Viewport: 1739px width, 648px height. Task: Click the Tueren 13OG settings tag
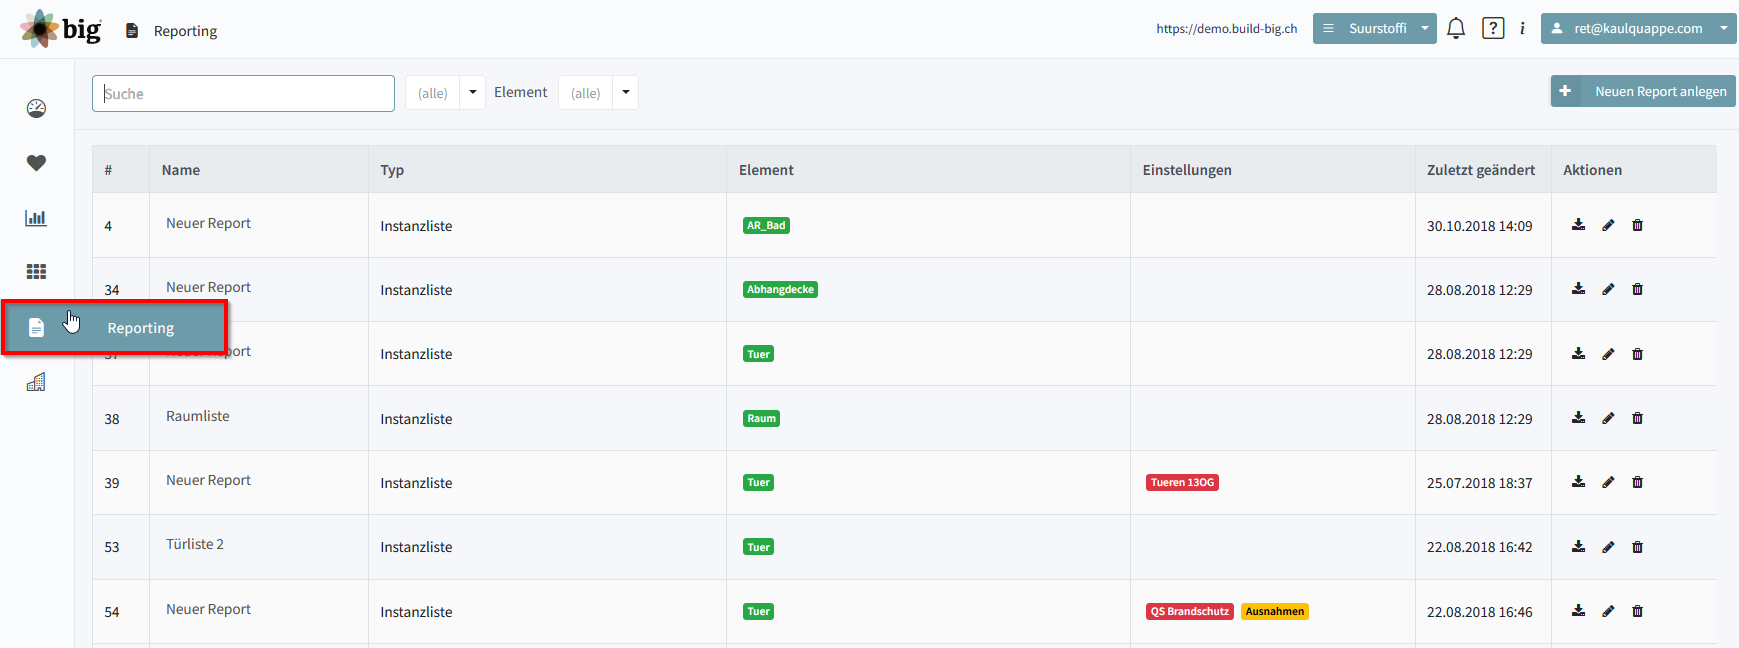tap(1182, 482)
